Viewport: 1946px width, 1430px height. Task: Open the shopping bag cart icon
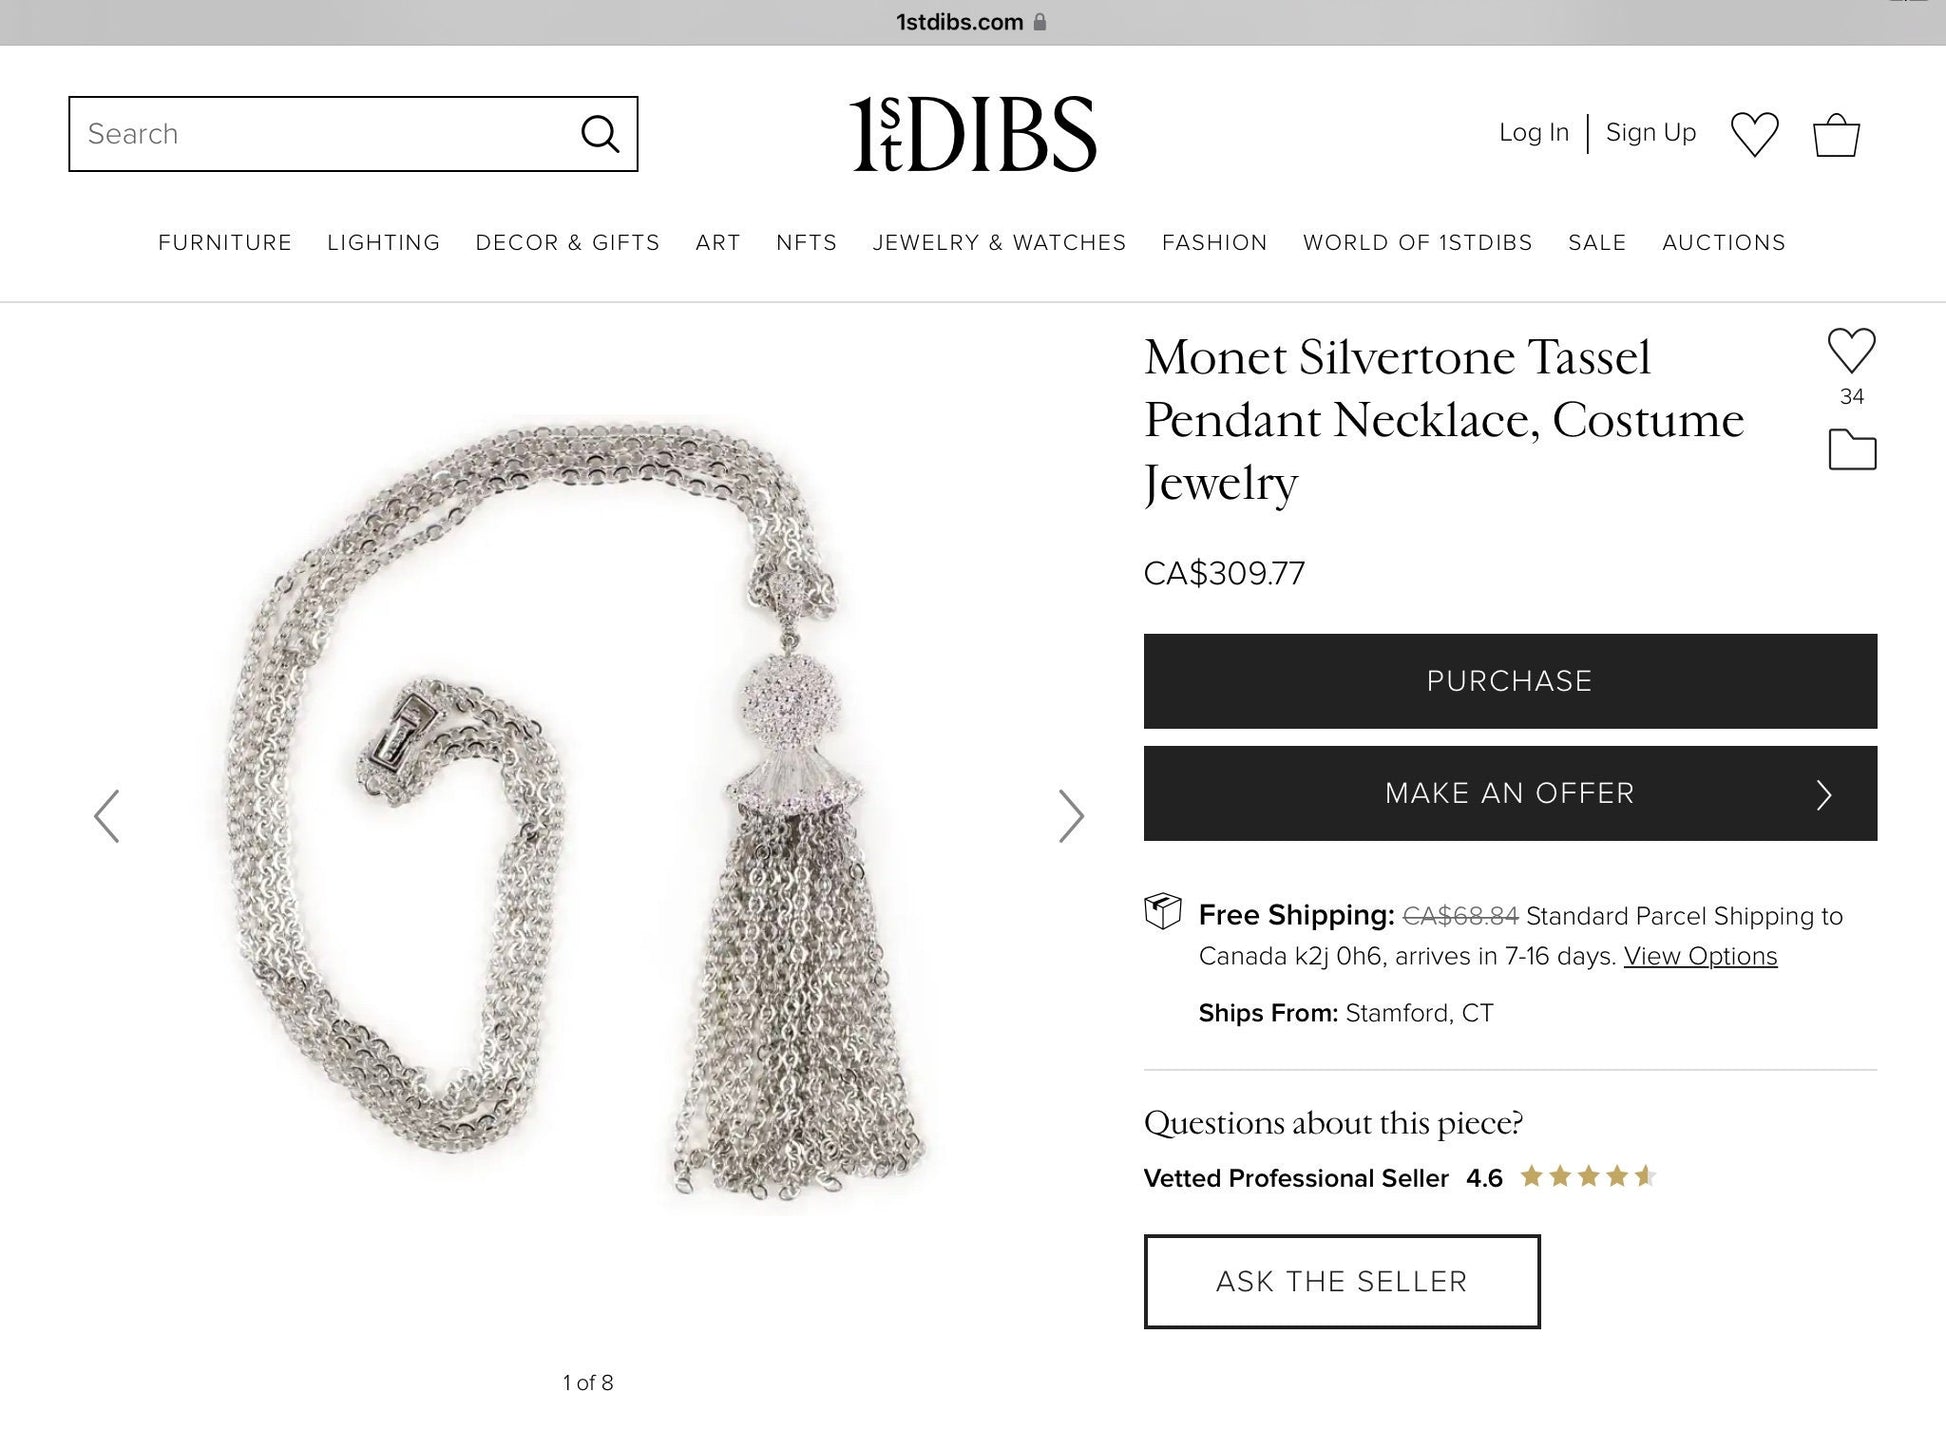[1836, 135]
